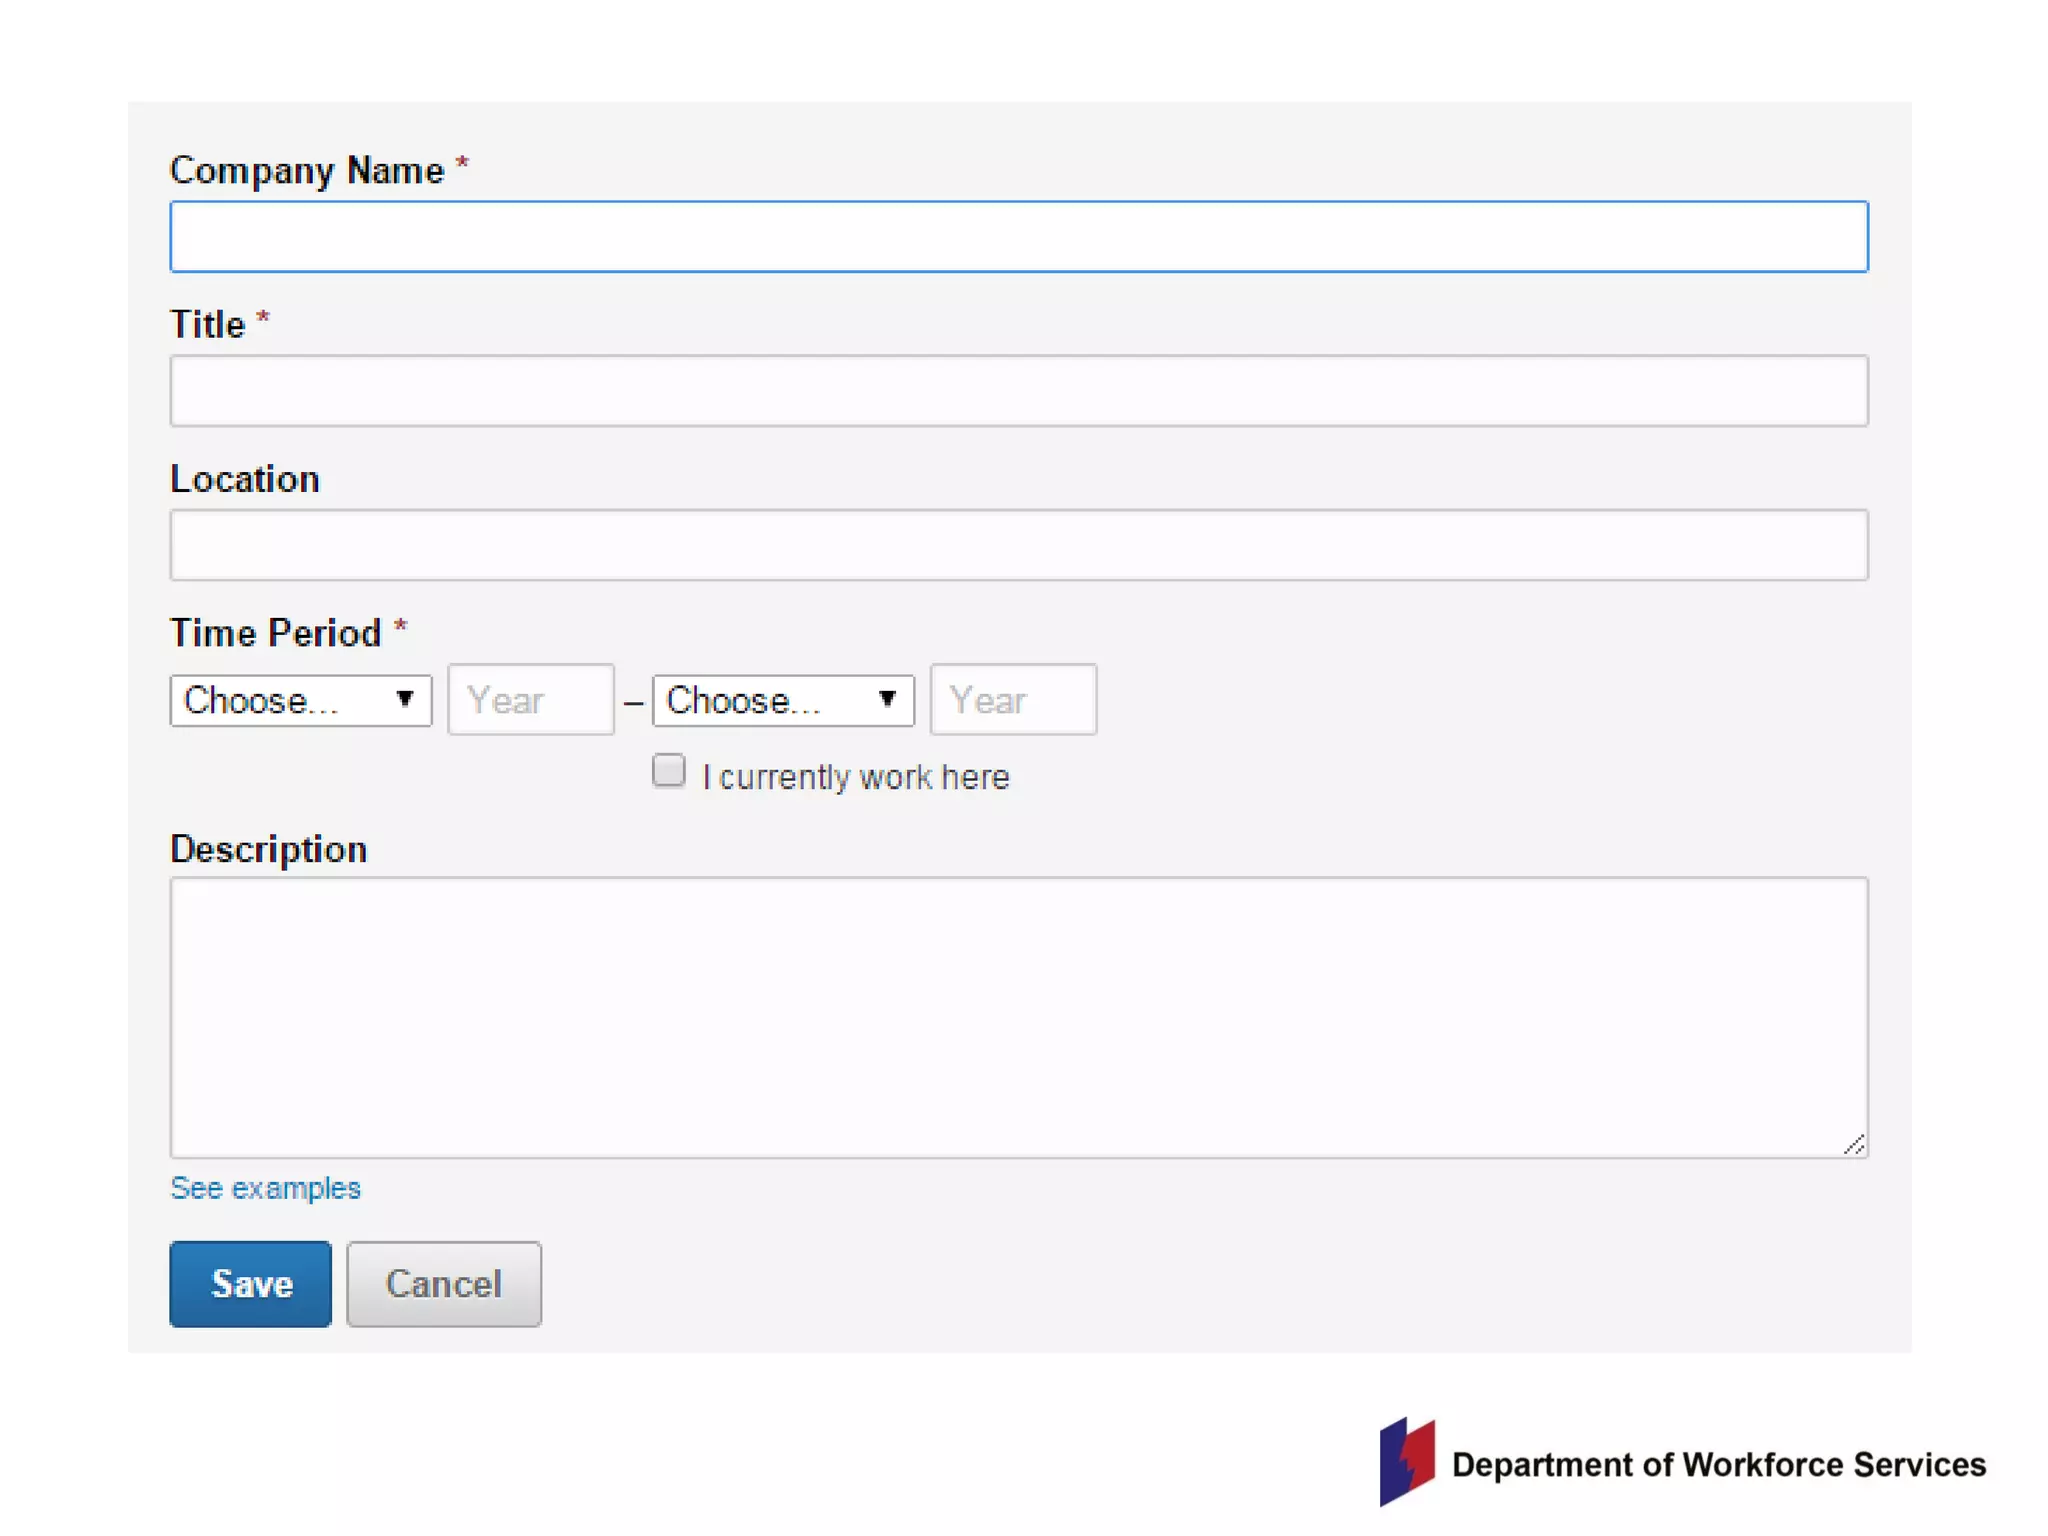
Task: Click the I currently work here label text
Action: (x=855, y=777)
